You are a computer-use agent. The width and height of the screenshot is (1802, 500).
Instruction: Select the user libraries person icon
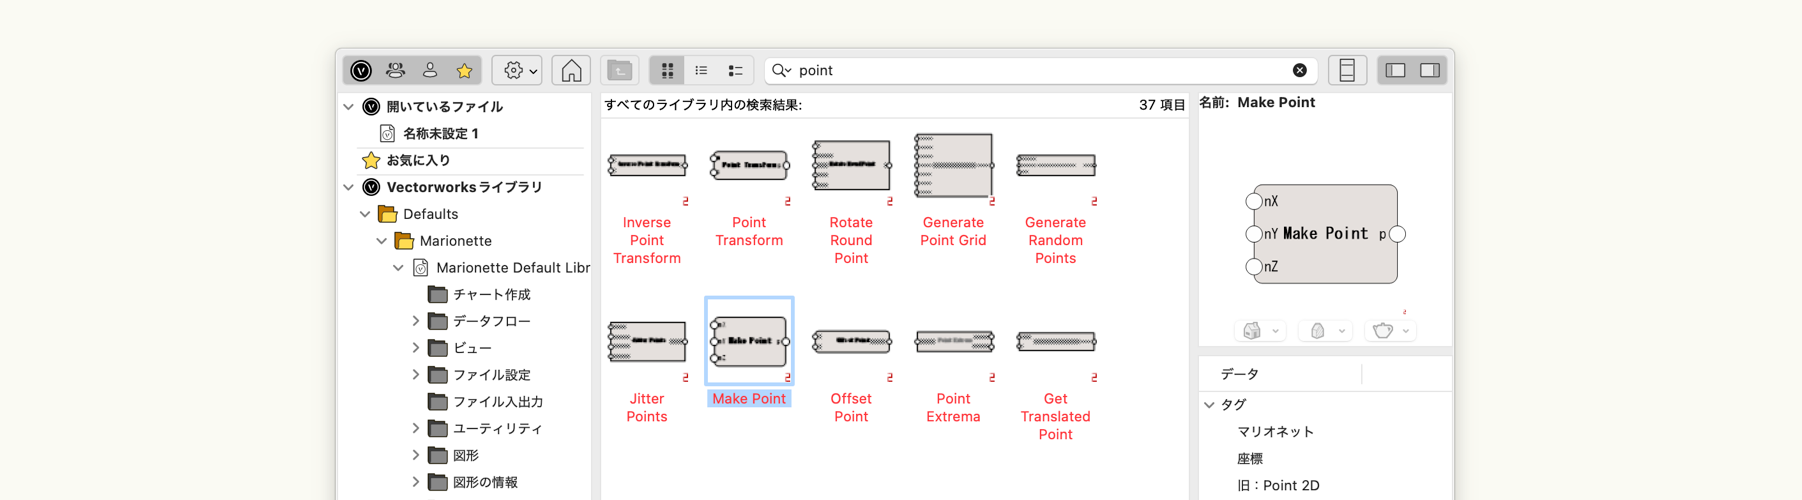click(430, 70)
